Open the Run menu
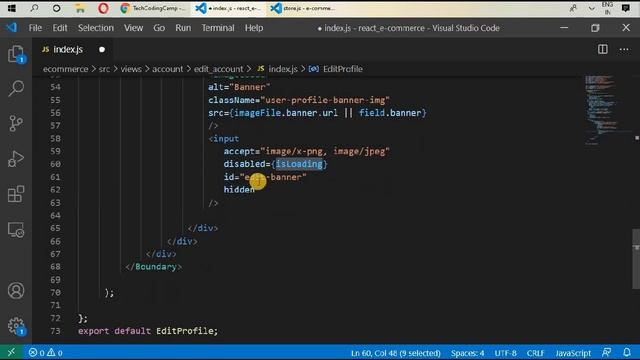 (183, 28)
